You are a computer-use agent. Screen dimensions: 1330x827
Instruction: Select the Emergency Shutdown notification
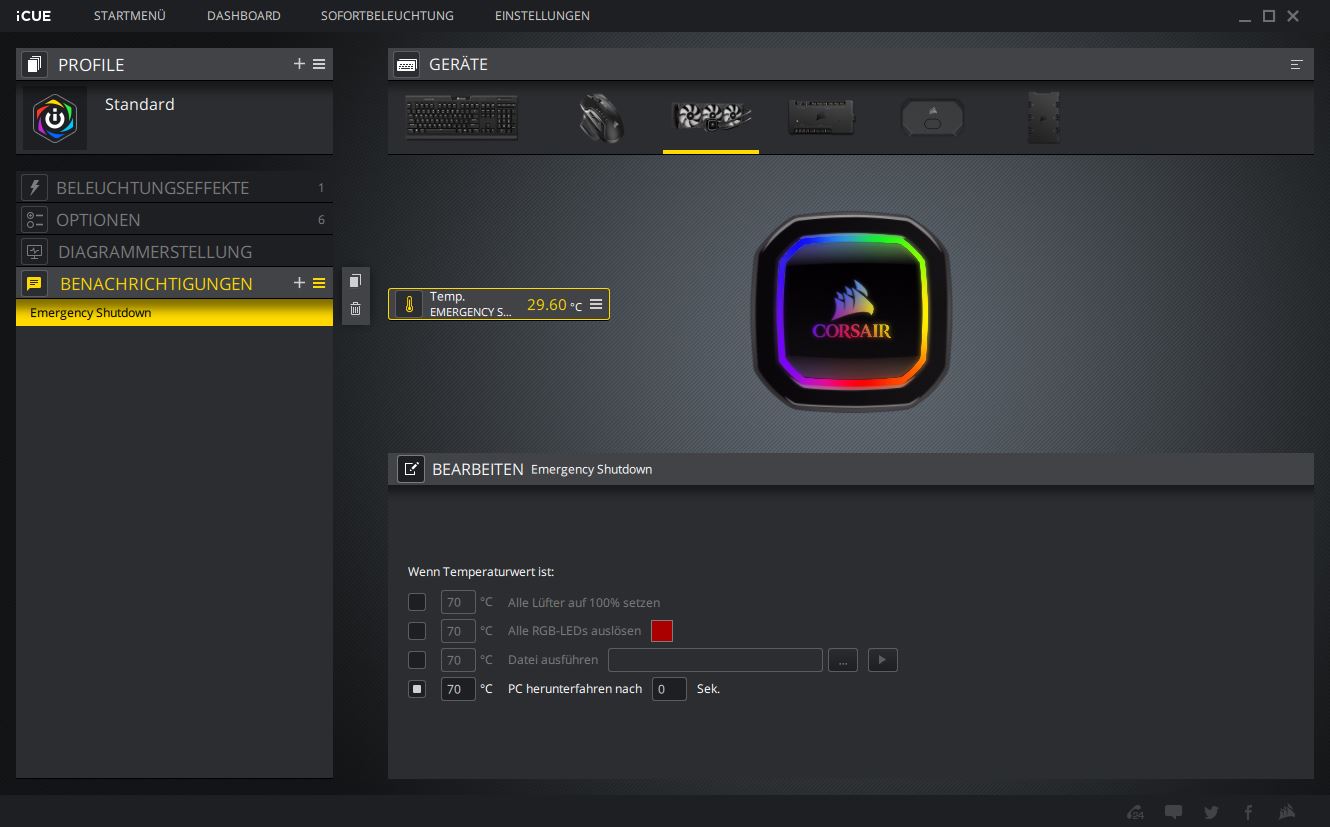click(x=174, y=313)
